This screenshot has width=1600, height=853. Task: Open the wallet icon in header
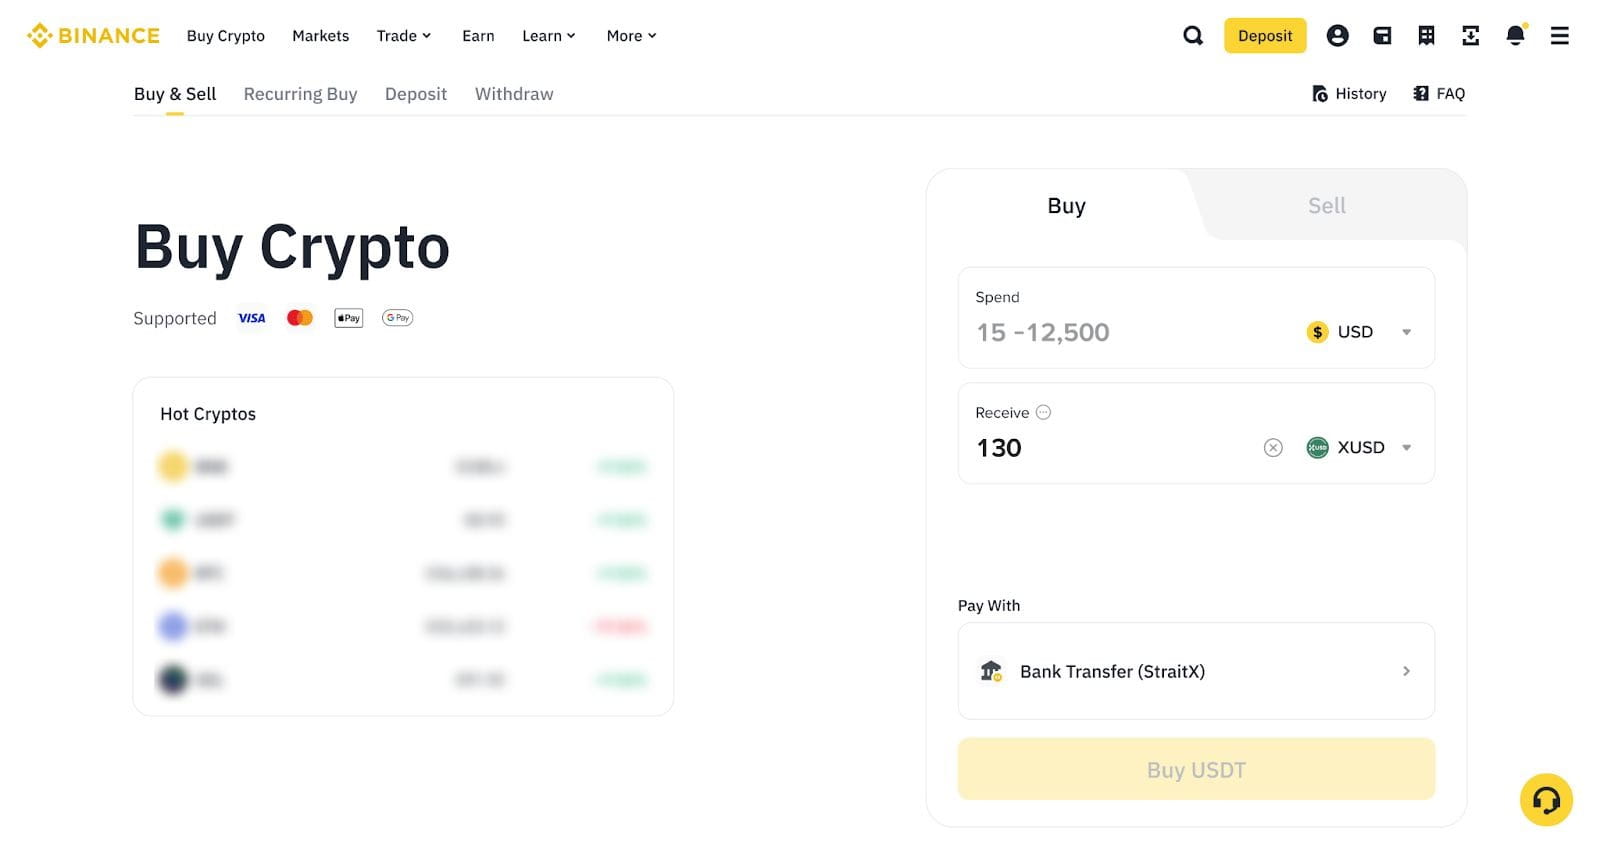click(1382, 36)
